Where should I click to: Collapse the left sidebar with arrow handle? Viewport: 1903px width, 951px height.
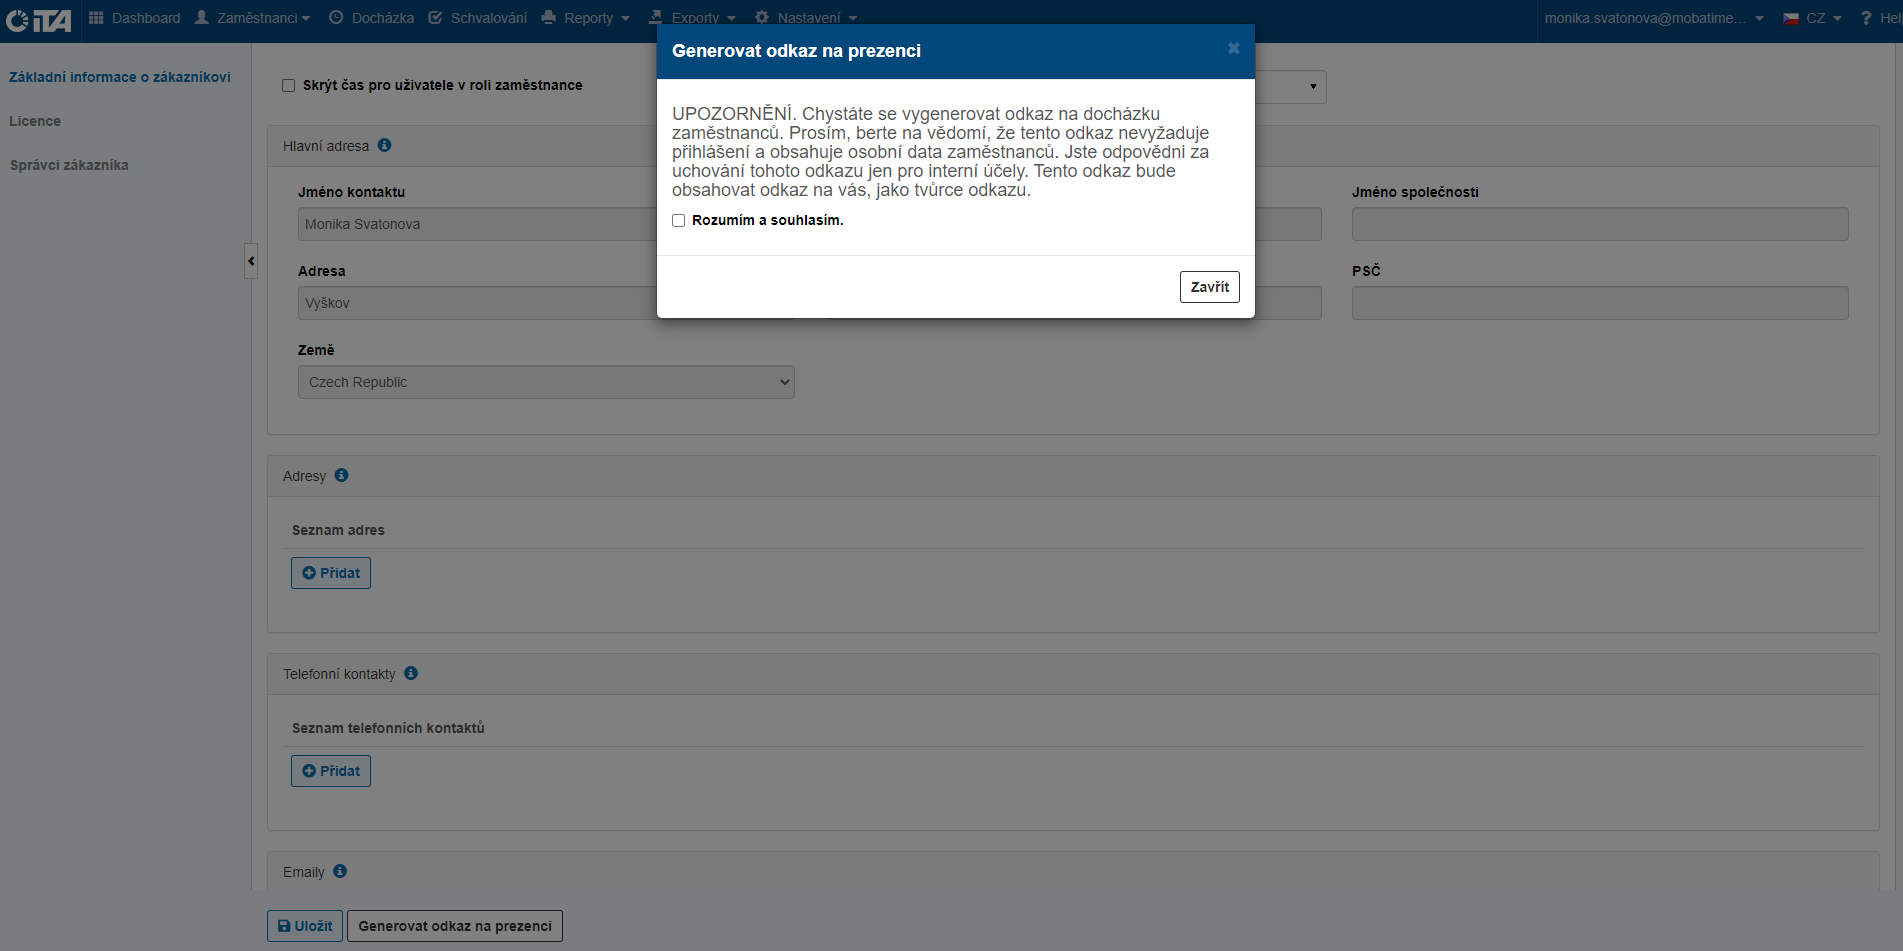(251, 261)
